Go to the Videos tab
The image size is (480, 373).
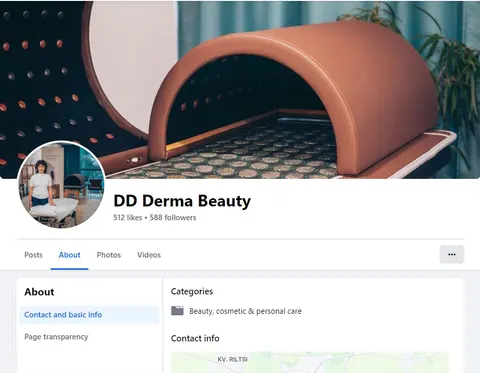click(x=149, y=255)
